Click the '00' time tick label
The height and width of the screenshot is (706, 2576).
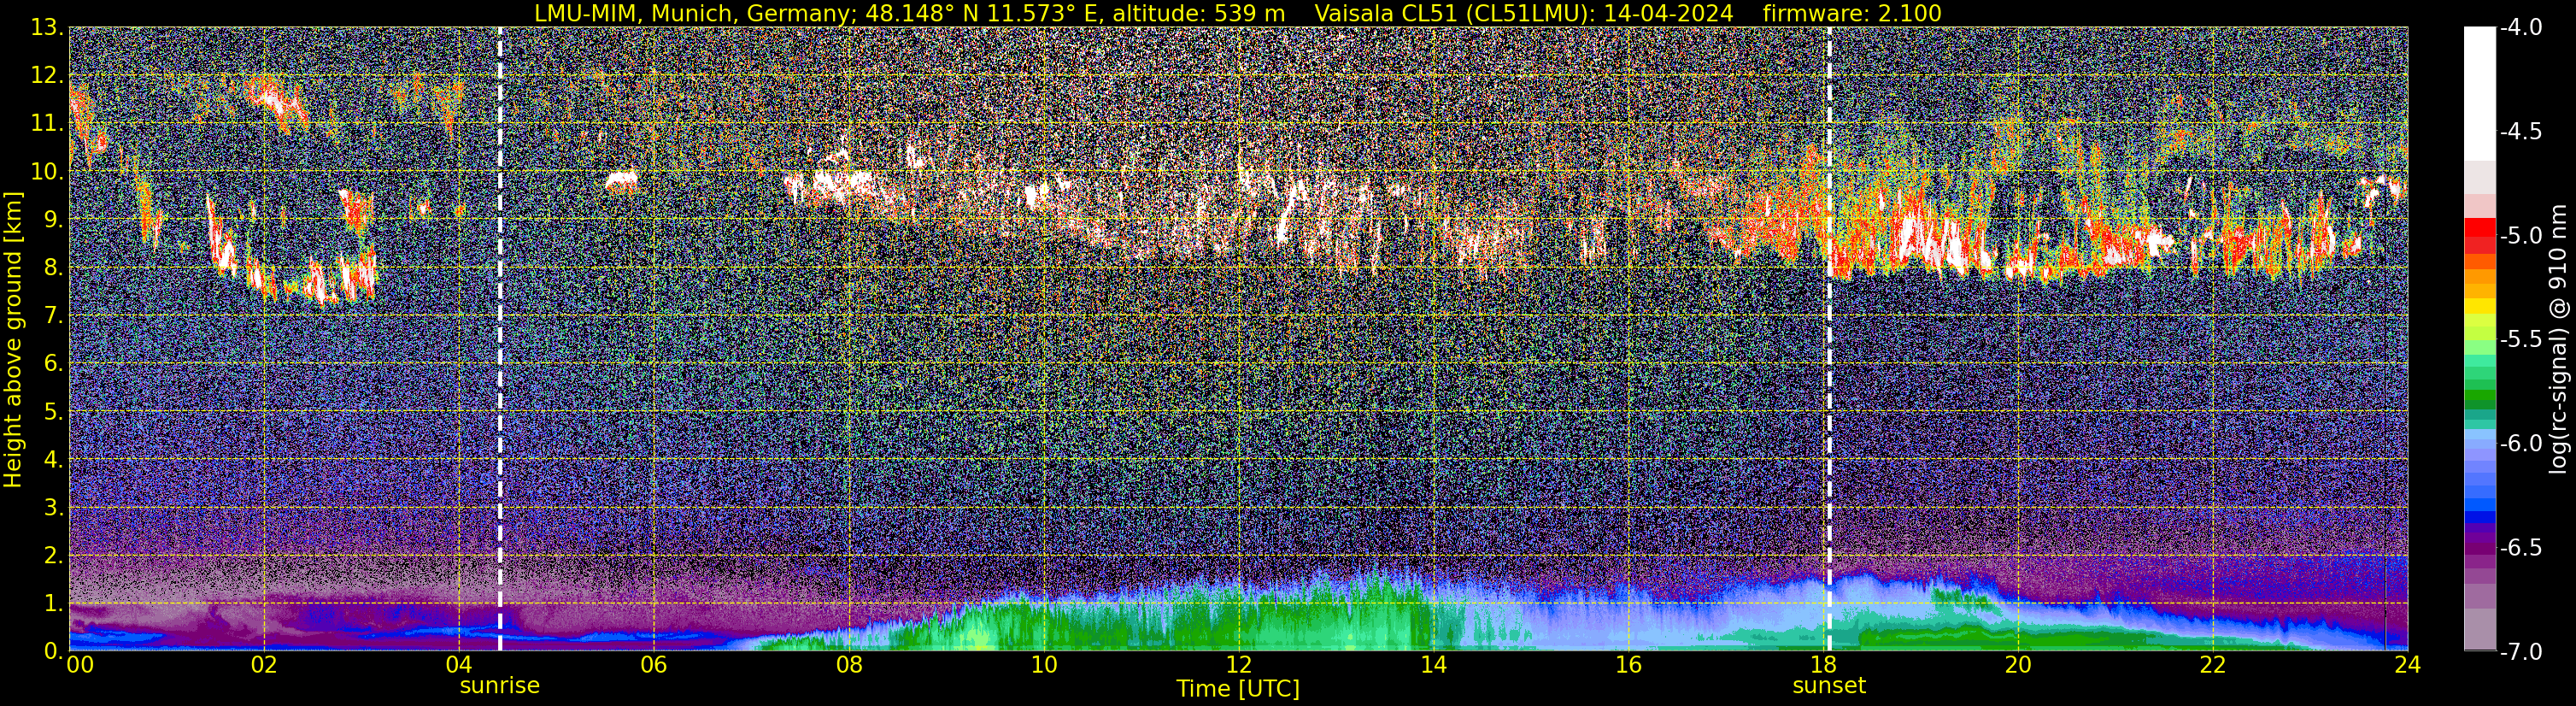click(80, 665)
